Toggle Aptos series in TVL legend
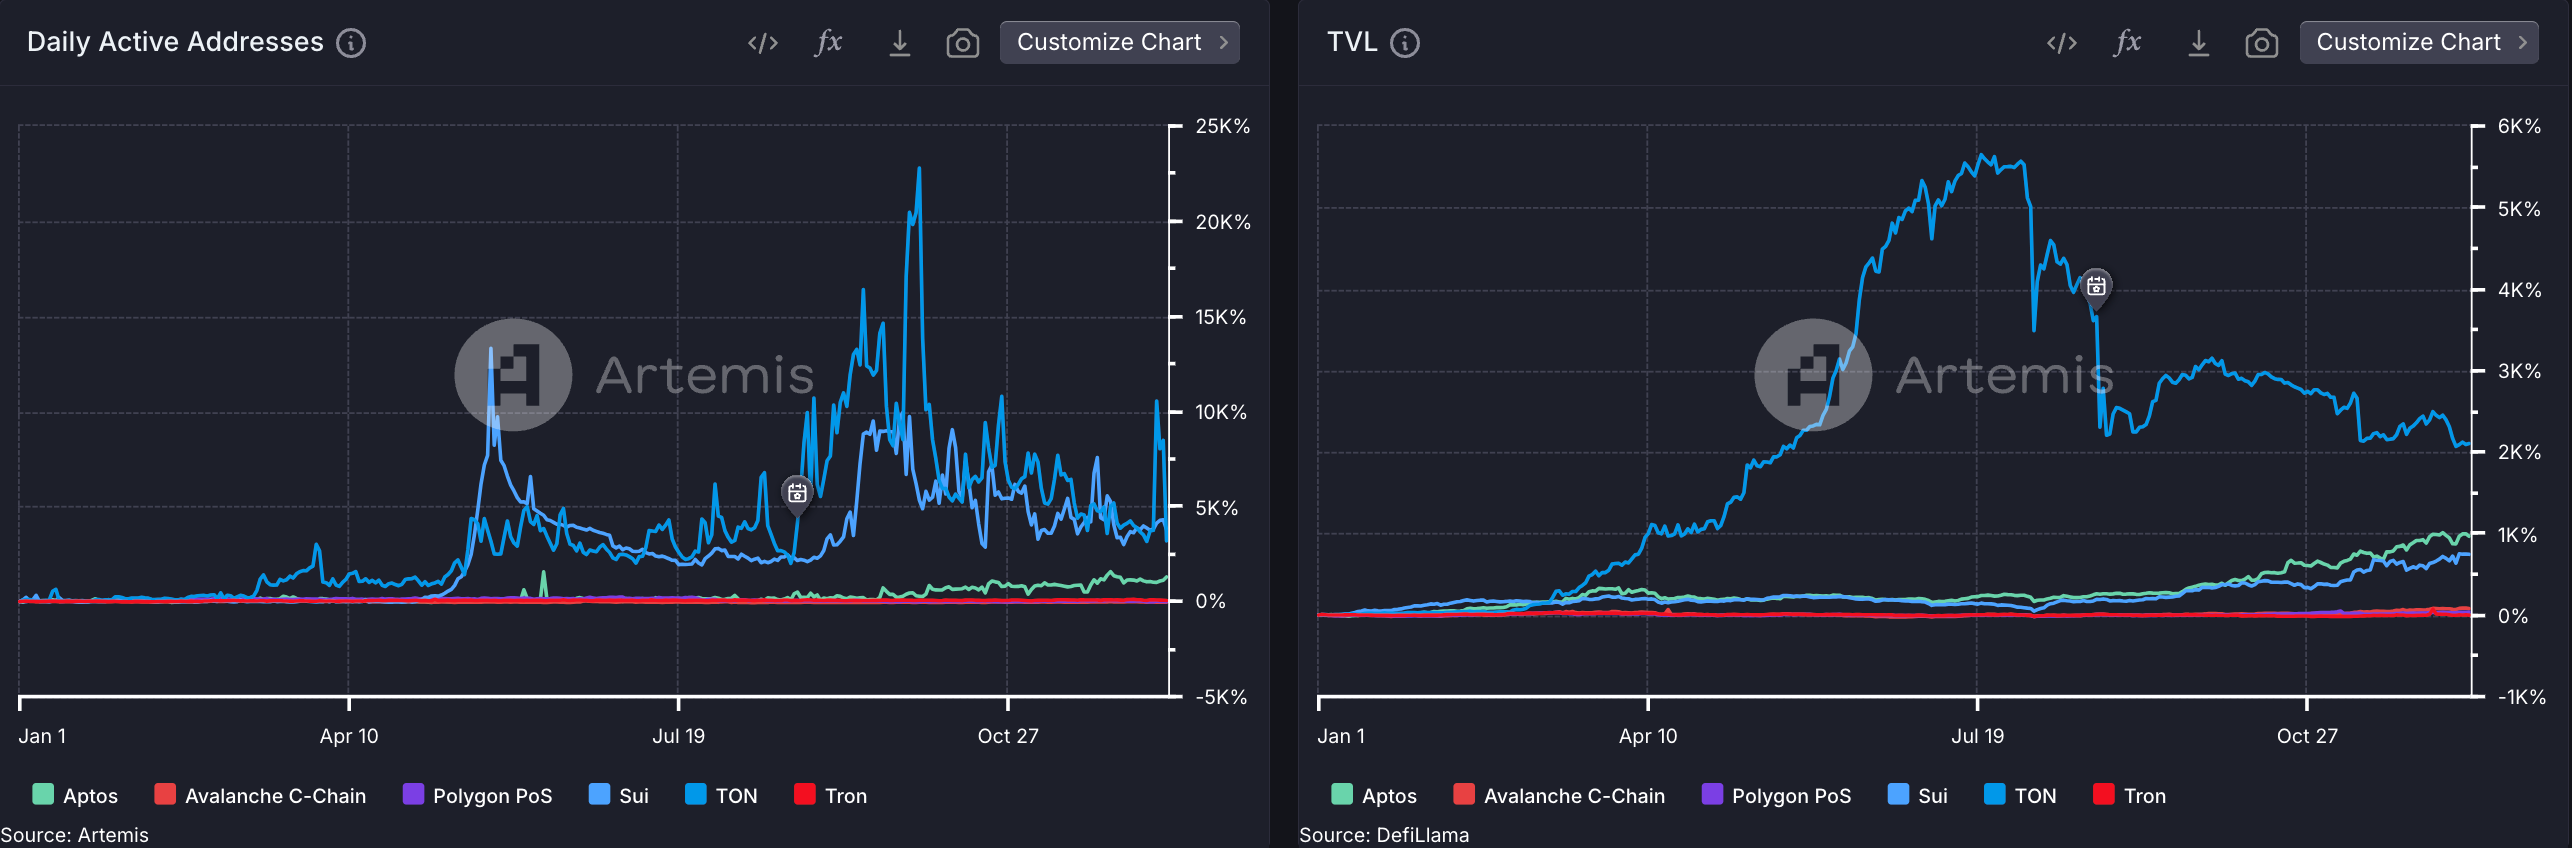The width and height of the screenshot is (2572, 848). click(x=1374, y=795)
